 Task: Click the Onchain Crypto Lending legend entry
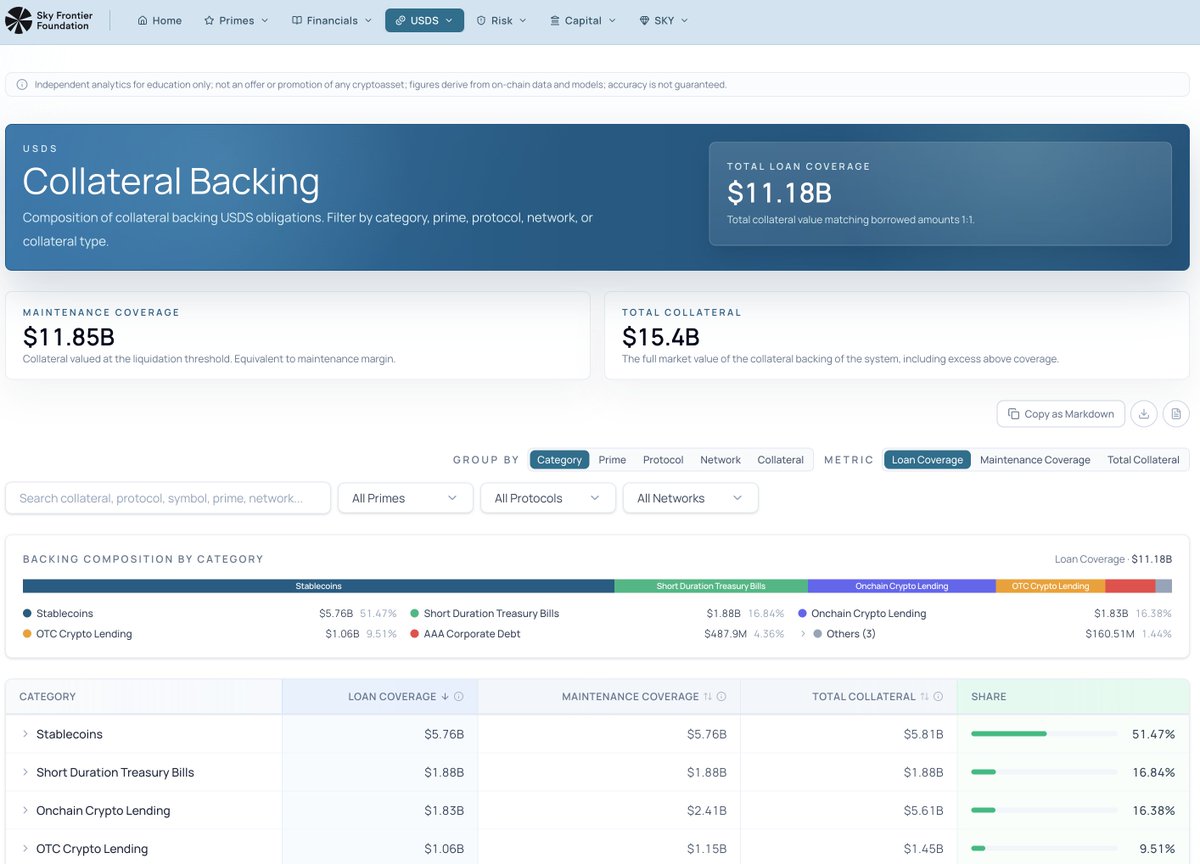click(x=985, y=613)
